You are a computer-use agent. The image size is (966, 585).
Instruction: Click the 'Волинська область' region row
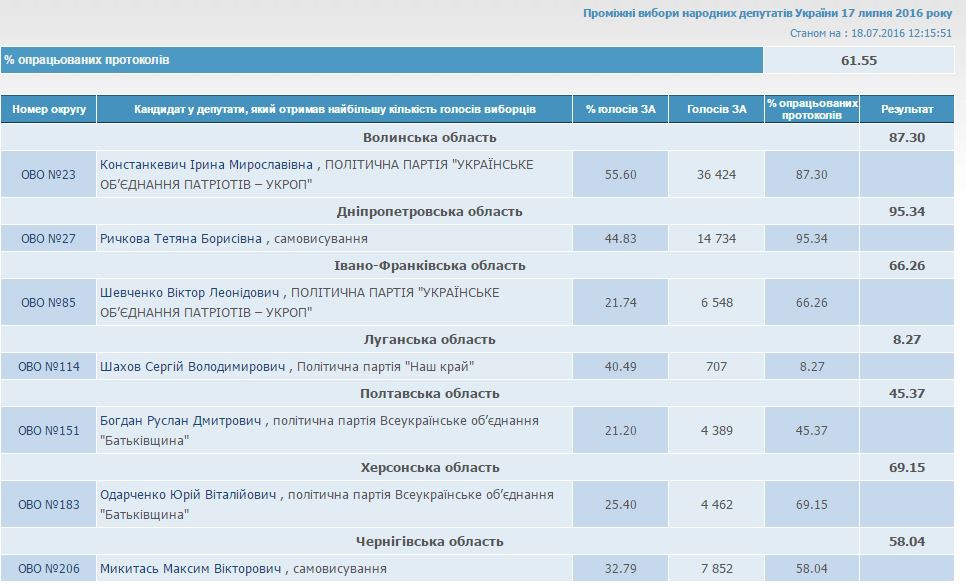click(429, 138)
